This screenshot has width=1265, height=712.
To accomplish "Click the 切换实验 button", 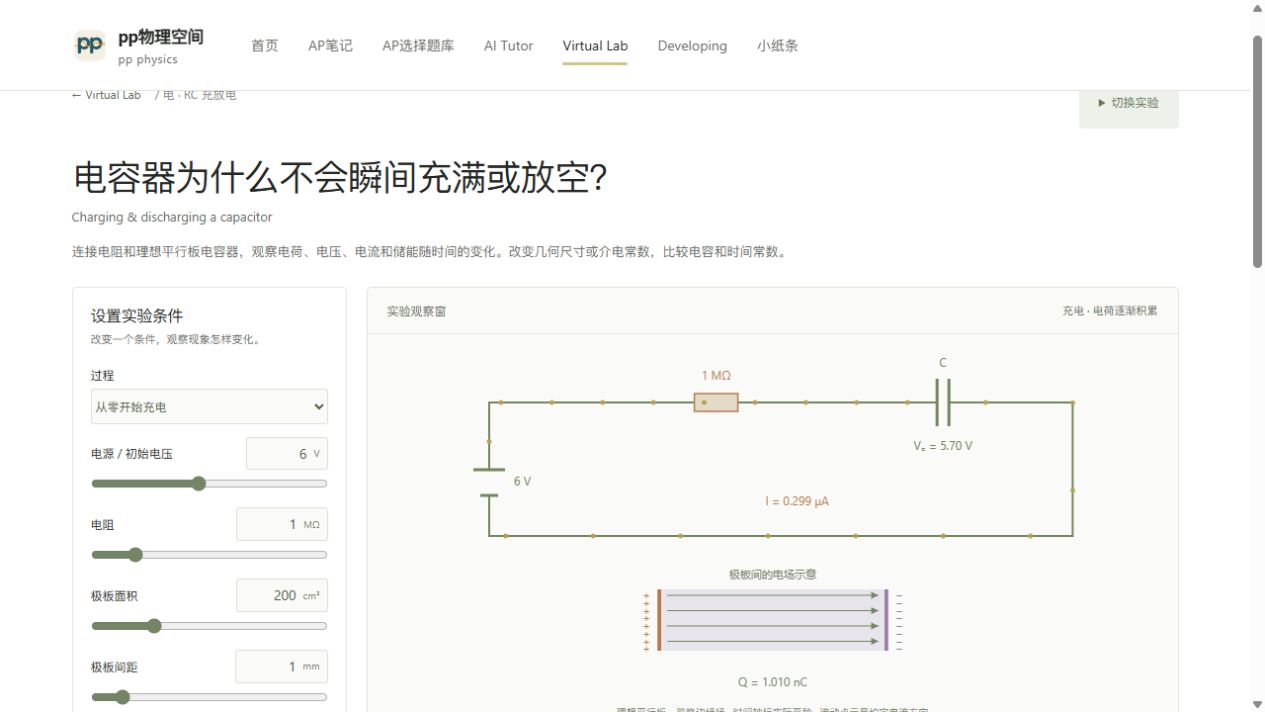I will click(1128, 103).
